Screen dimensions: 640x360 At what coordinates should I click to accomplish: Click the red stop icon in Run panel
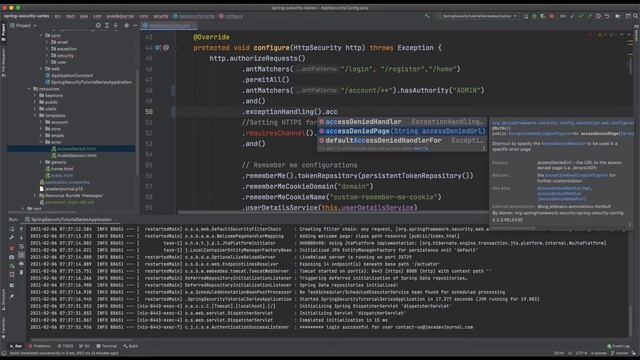11,248
